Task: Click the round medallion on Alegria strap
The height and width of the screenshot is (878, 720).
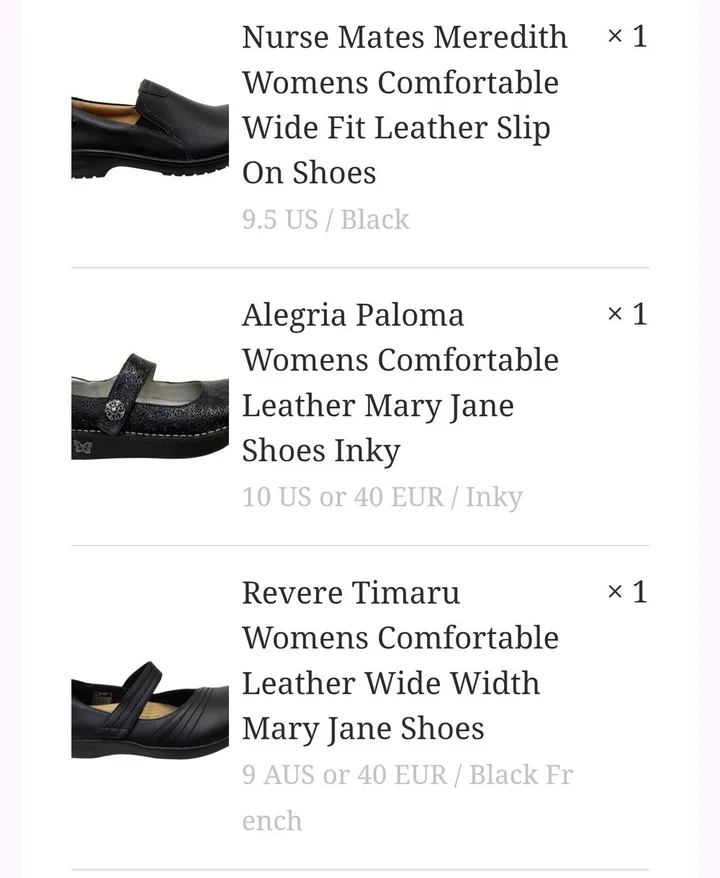Action: pyautogui.click(x=115, y=408)
